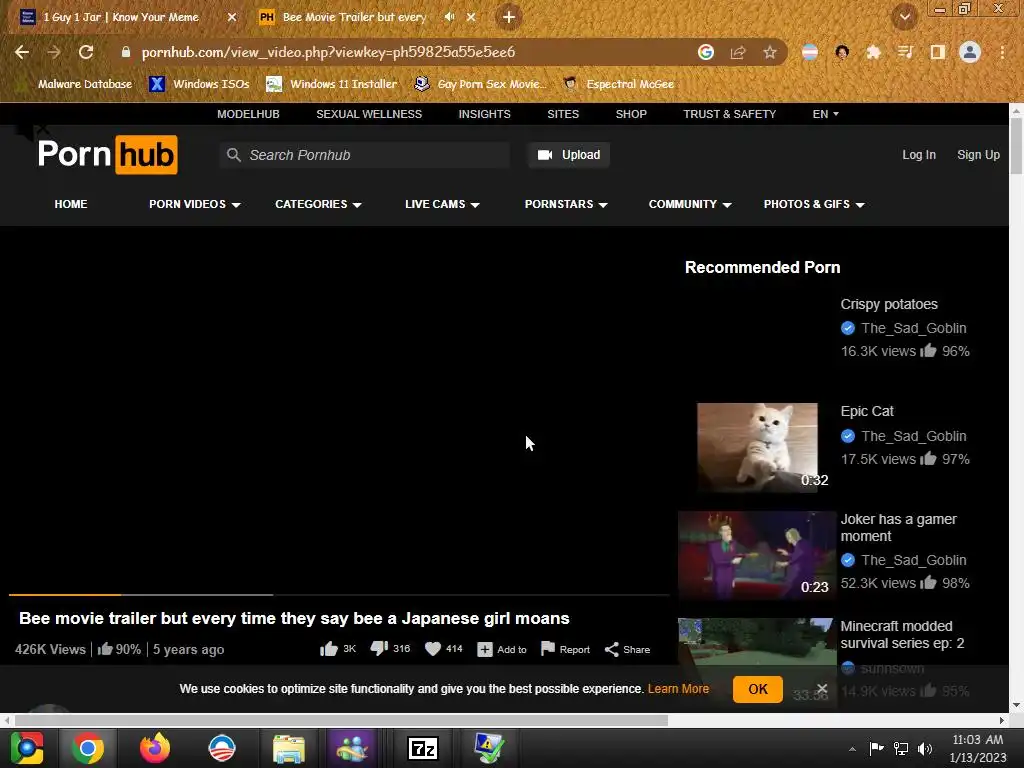Click the share page icon in address bar
The image size is (1024, 768).
point(738,52)
